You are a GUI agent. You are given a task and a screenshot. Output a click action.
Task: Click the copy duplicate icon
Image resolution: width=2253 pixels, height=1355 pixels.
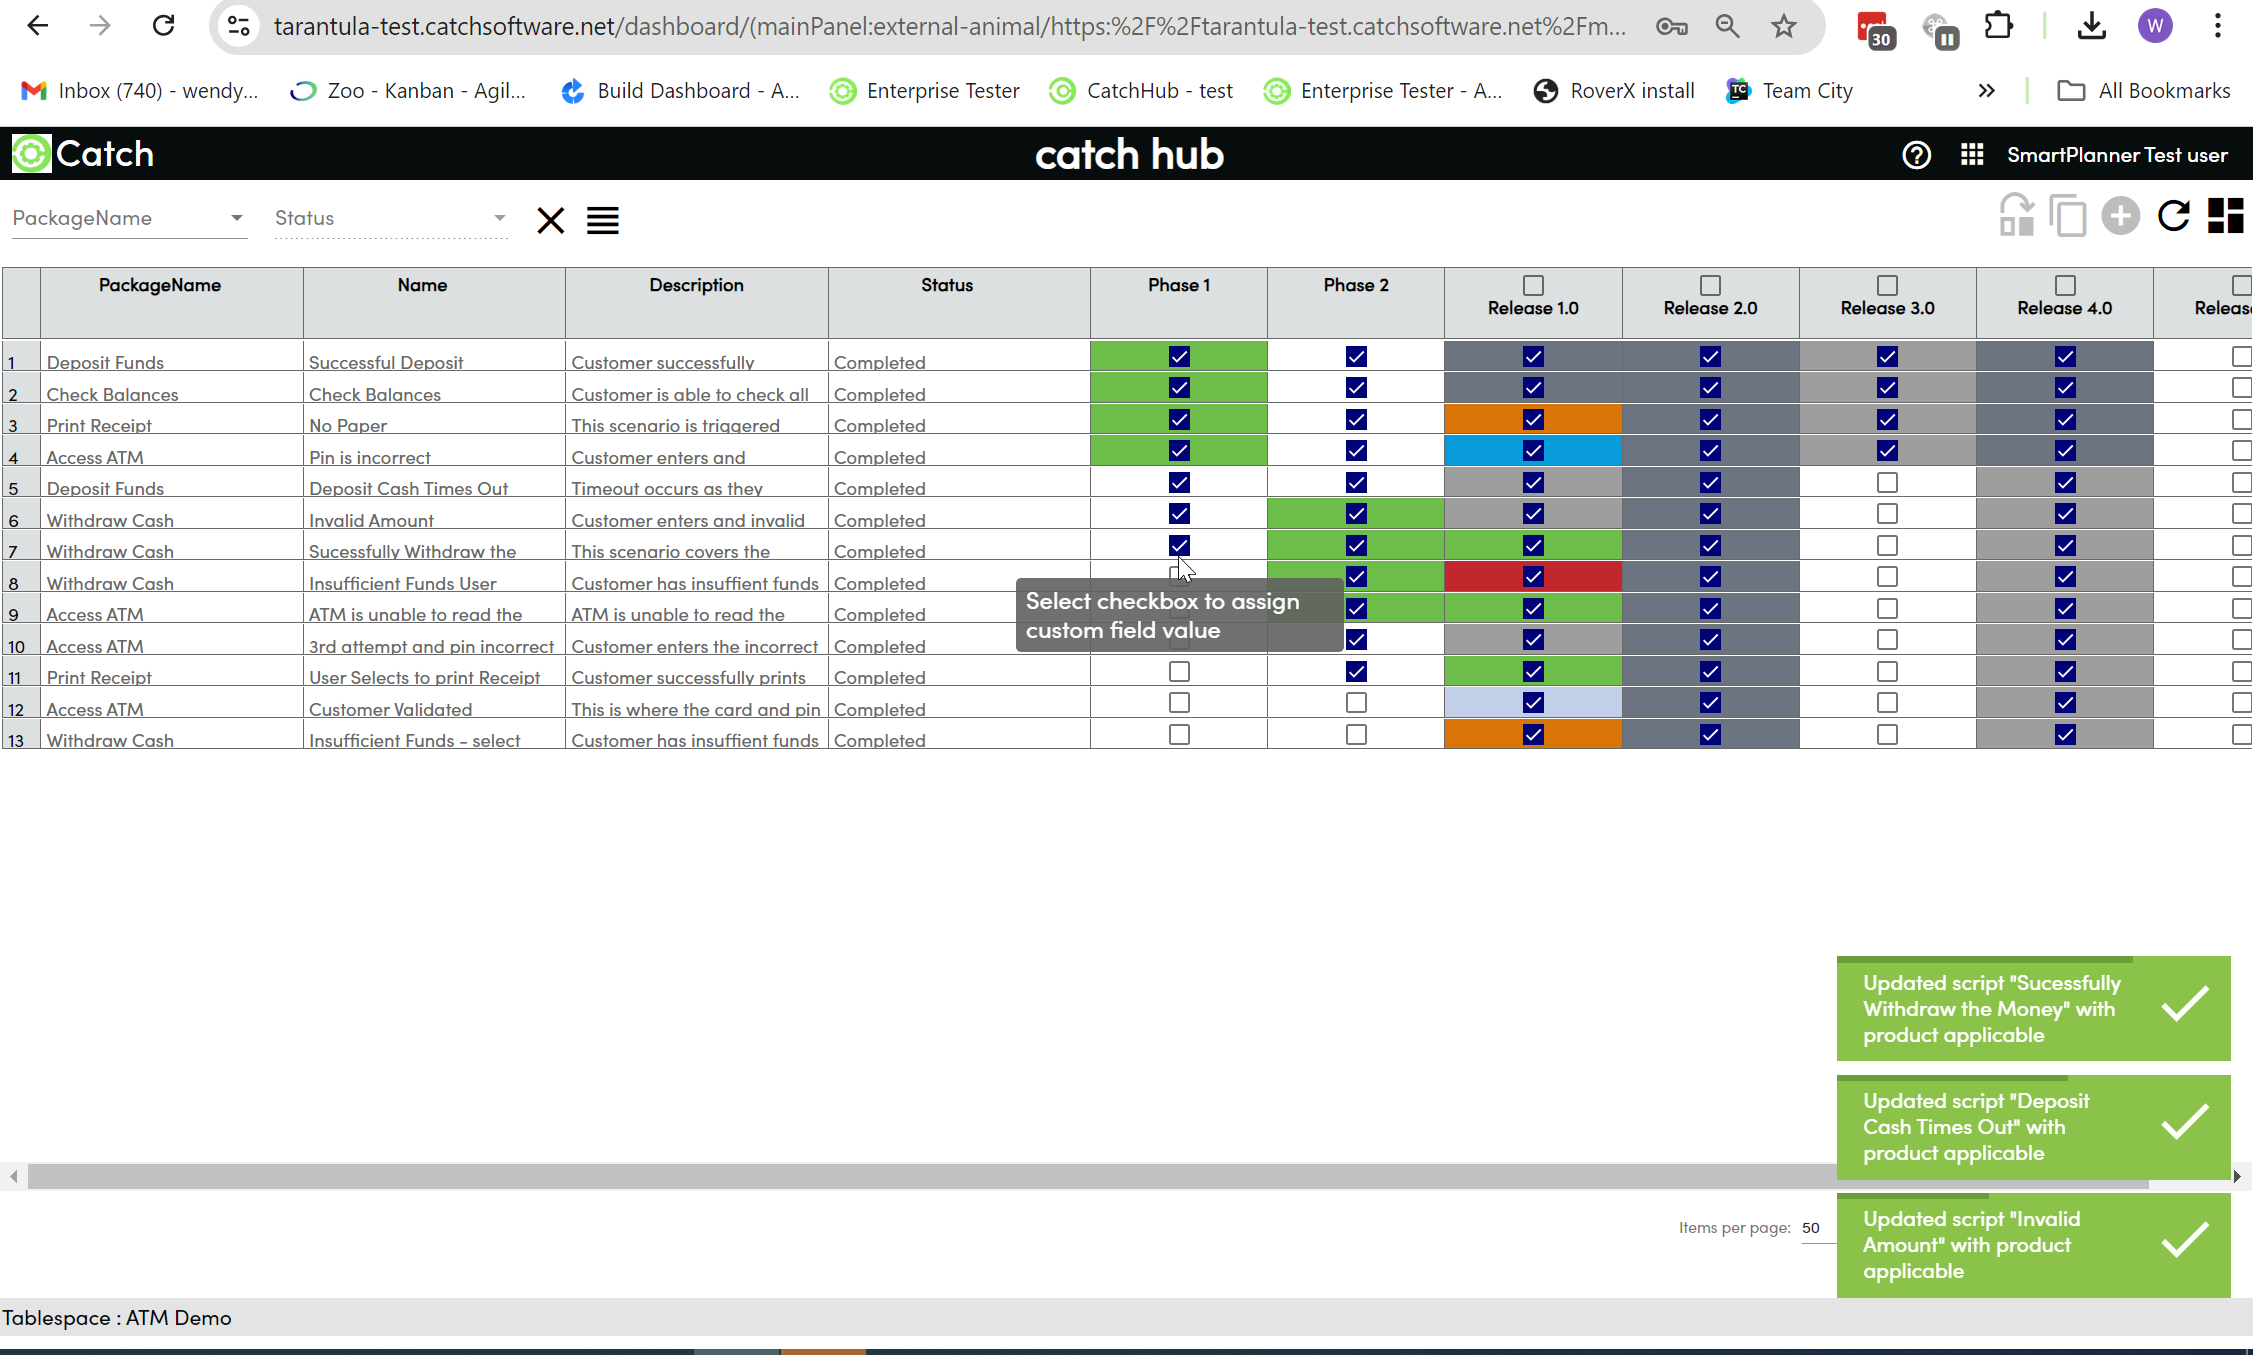tap(2067, 216)
